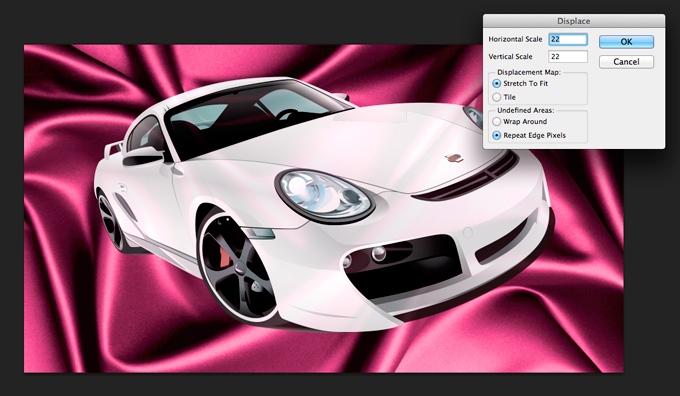
Task: Click the OK button in Displace dialog
Action: click(x=626, y=42)
